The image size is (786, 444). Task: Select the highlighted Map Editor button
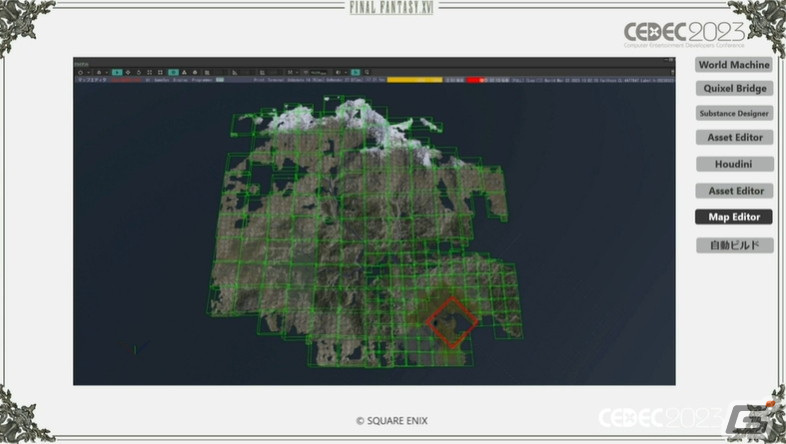[x=734, y=217]
